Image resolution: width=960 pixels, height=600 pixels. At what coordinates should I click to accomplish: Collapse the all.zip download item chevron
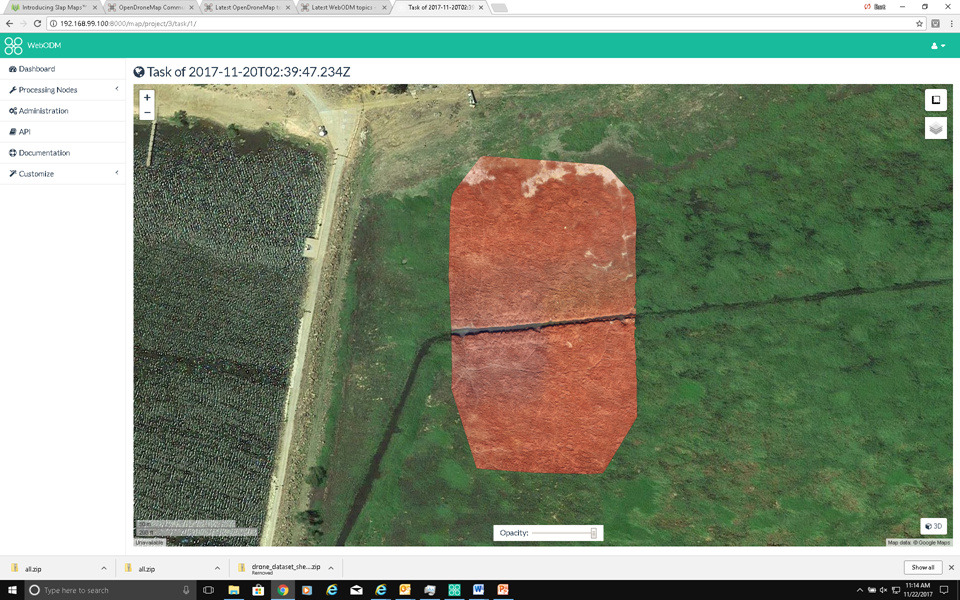point(105,567)
